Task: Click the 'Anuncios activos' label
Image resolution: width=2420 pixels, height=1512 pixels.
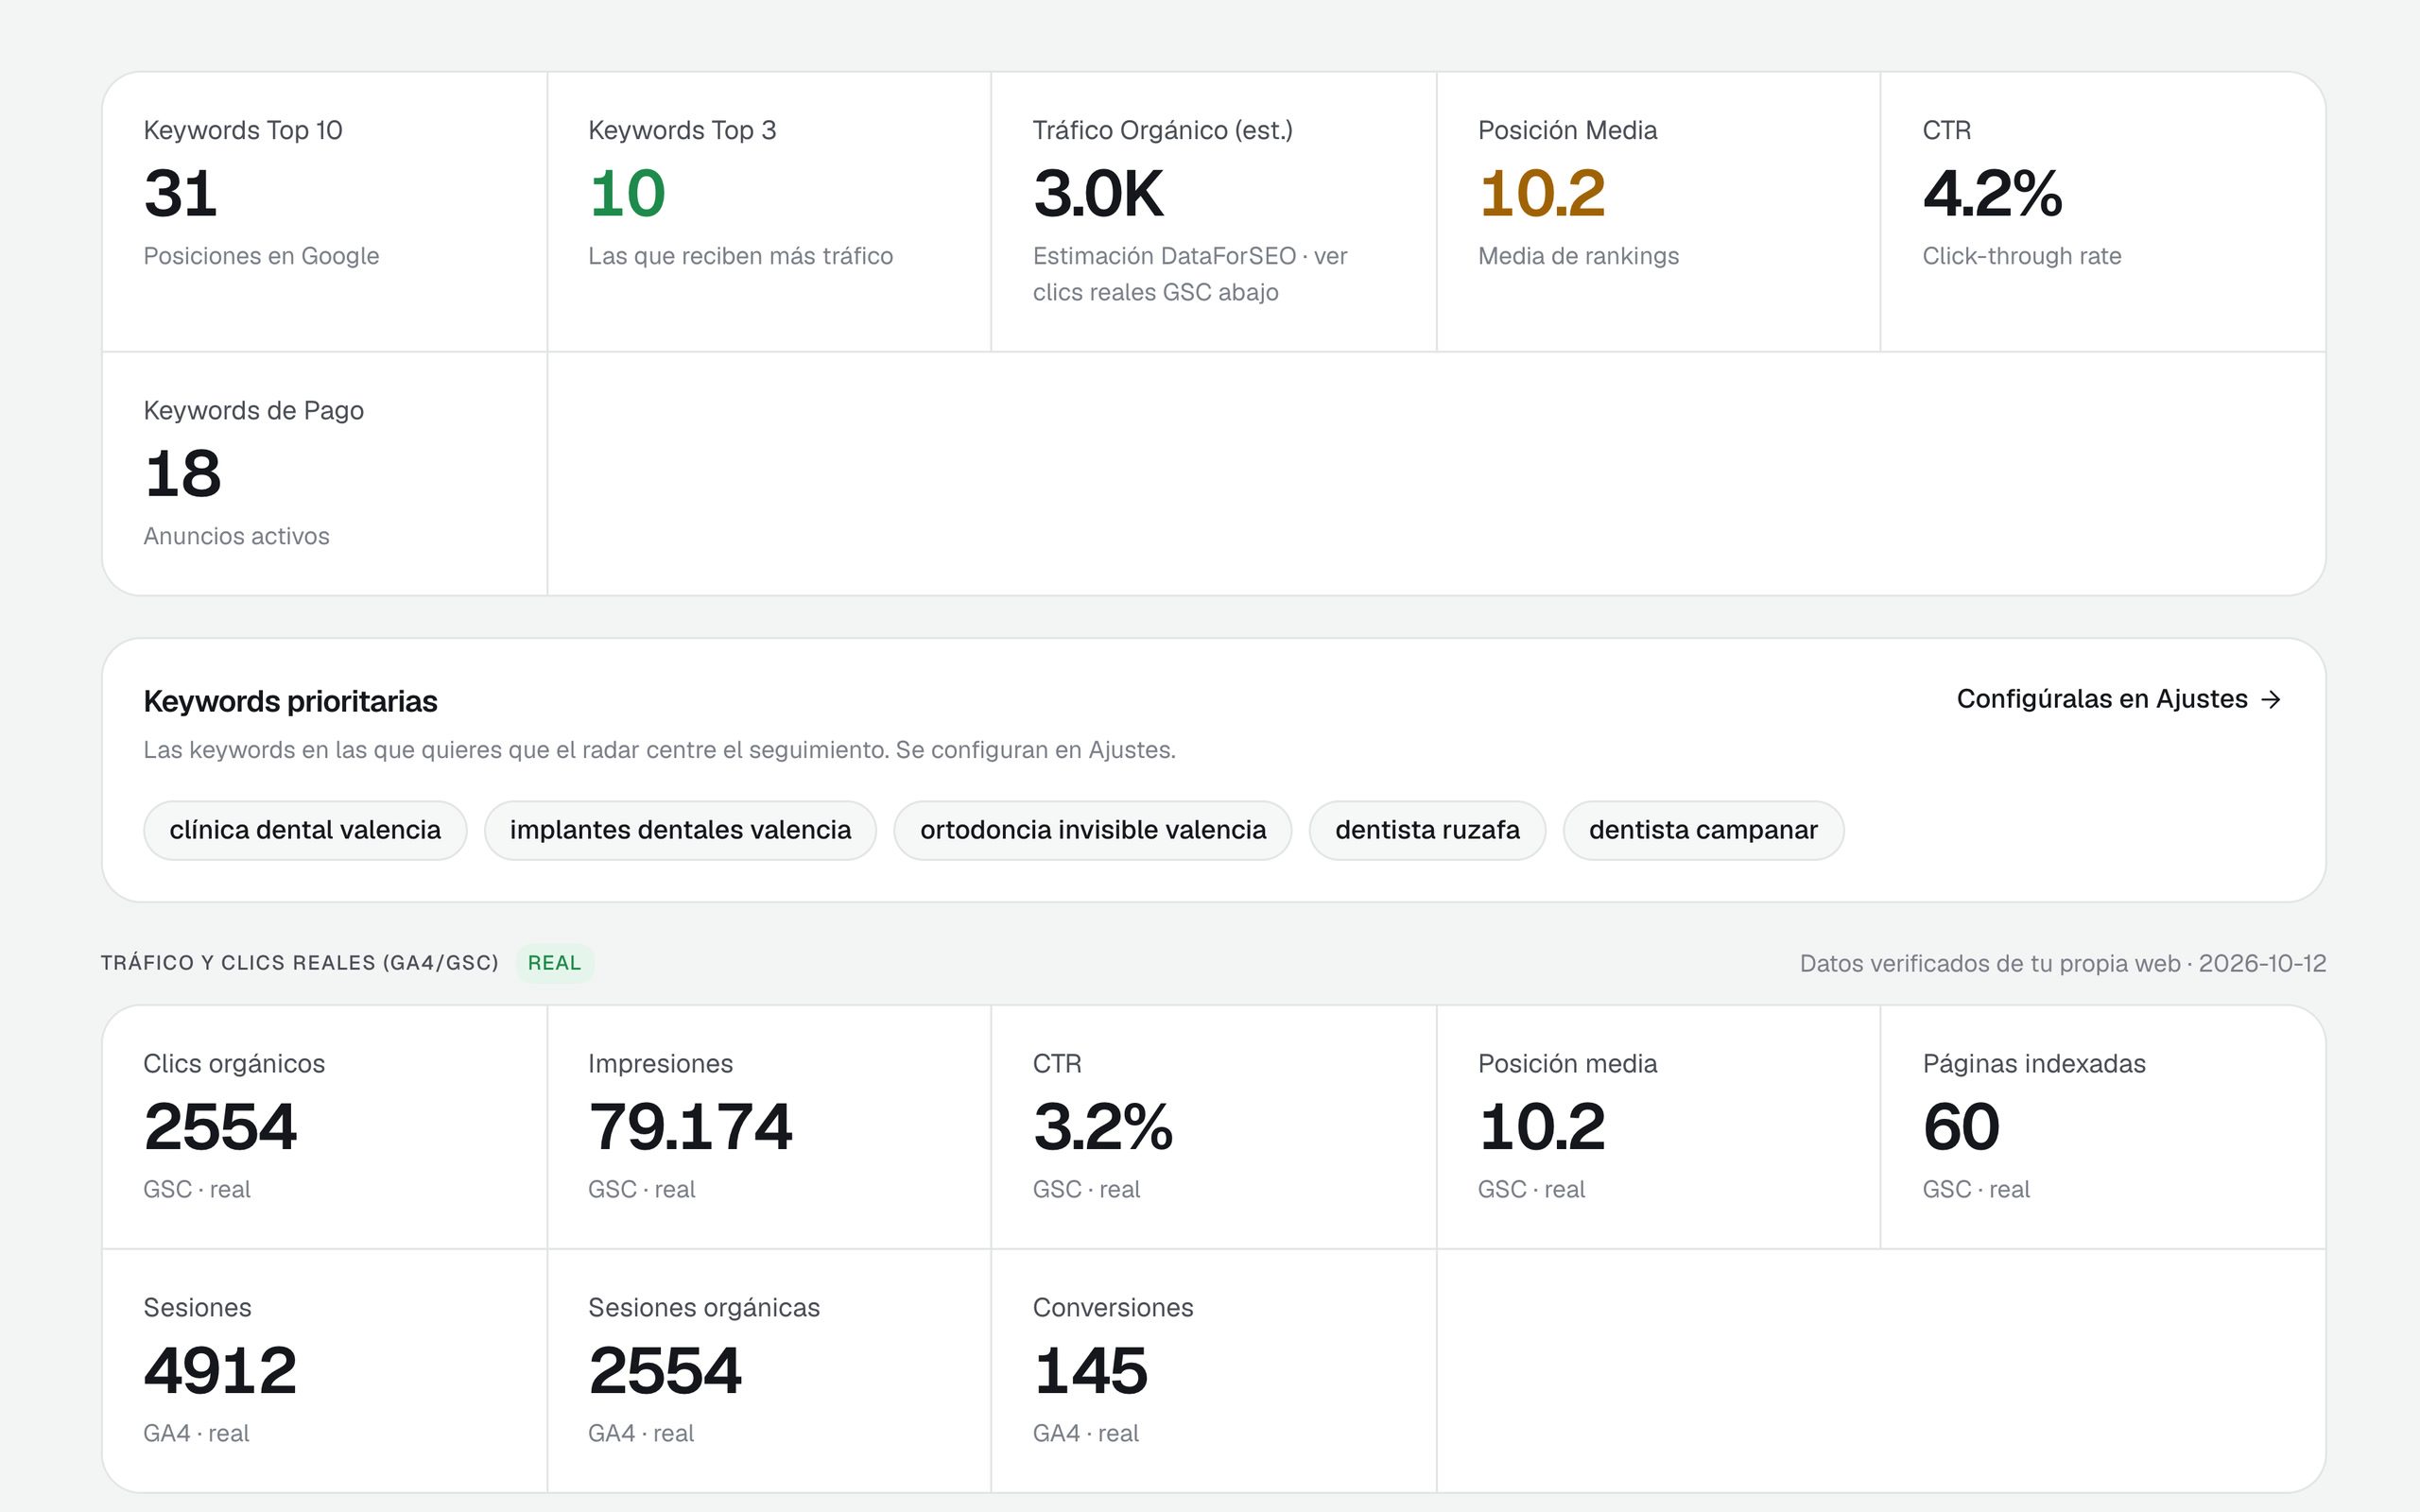Action: pos(236,536)
